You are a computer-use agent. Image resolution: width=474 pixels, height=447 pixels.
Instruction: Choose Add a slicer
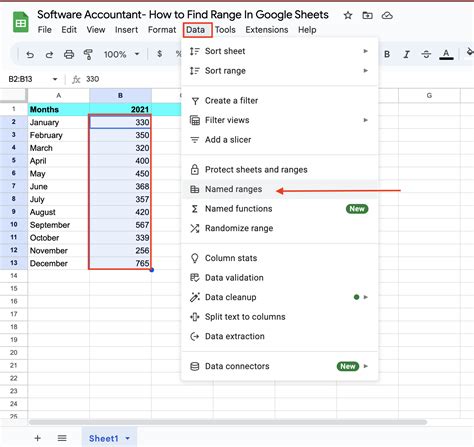pyautogui.click(x=280, y=140)
